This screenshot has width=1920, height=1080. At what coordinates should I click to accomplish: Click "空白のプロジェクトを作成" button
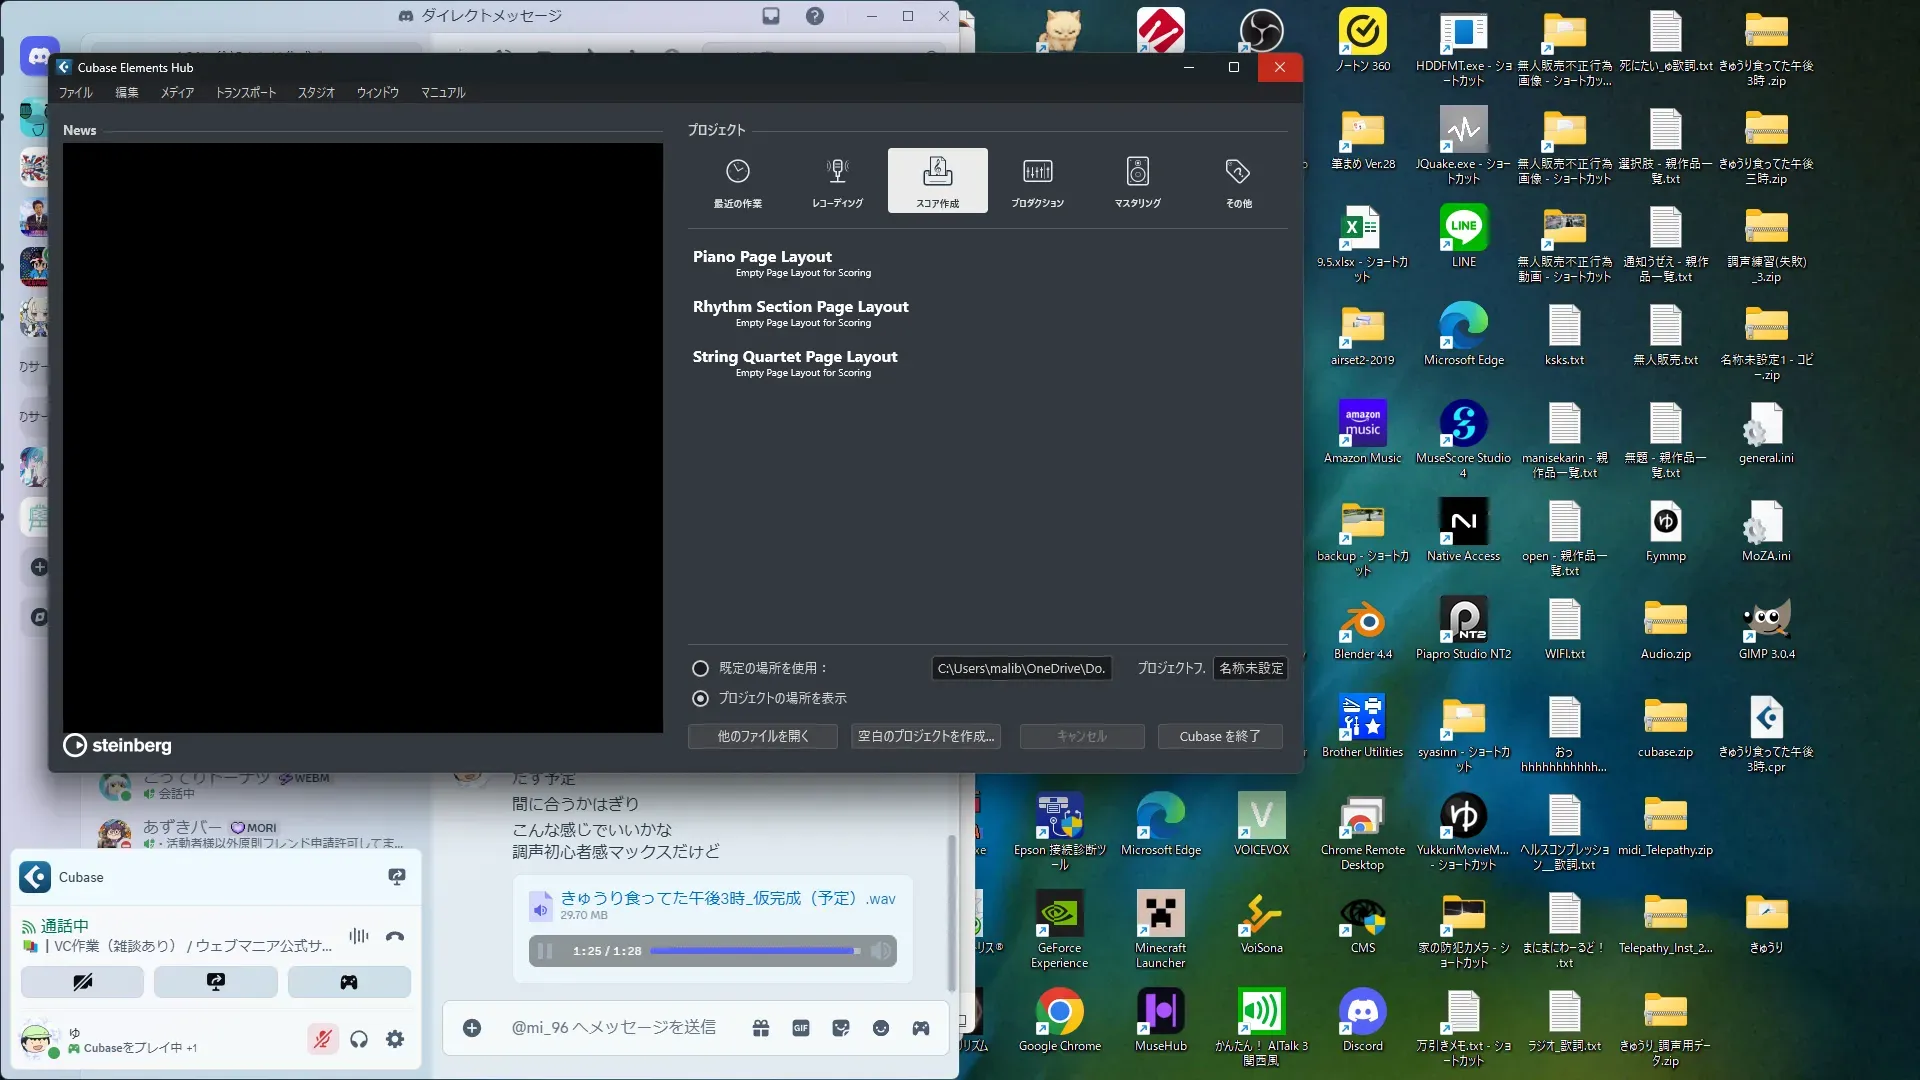(926, 736)
